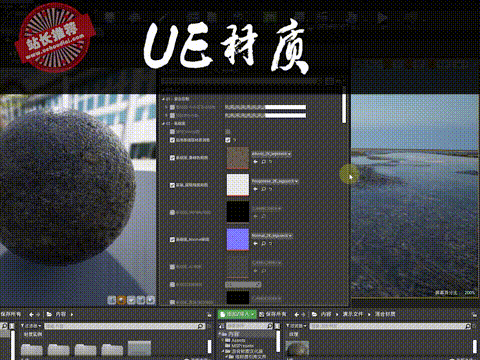Image resolution: width=480 pixels, height=360 pixels.
Task: Toggle first white color bar parameter override
Action: point(172,107)
